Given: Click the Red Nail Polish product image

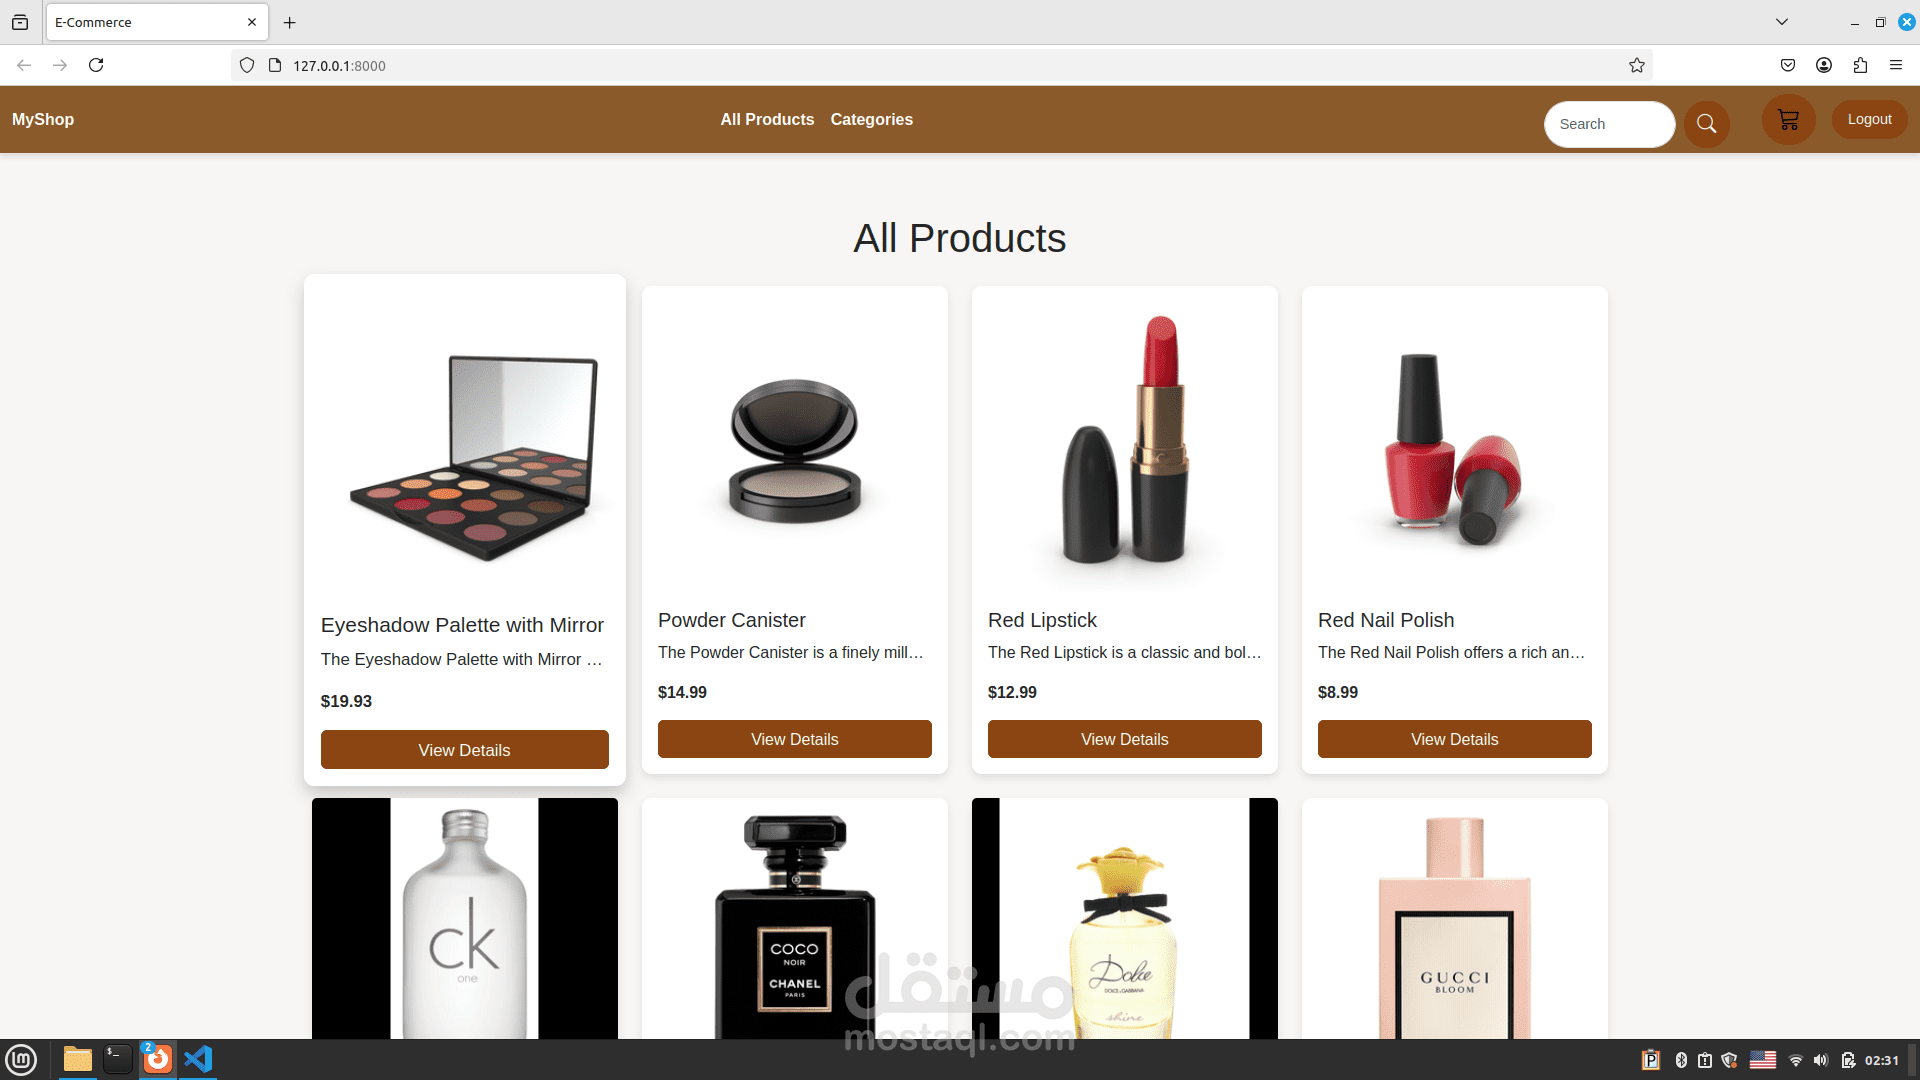Looking at the screenshot, I should 1454,445.
